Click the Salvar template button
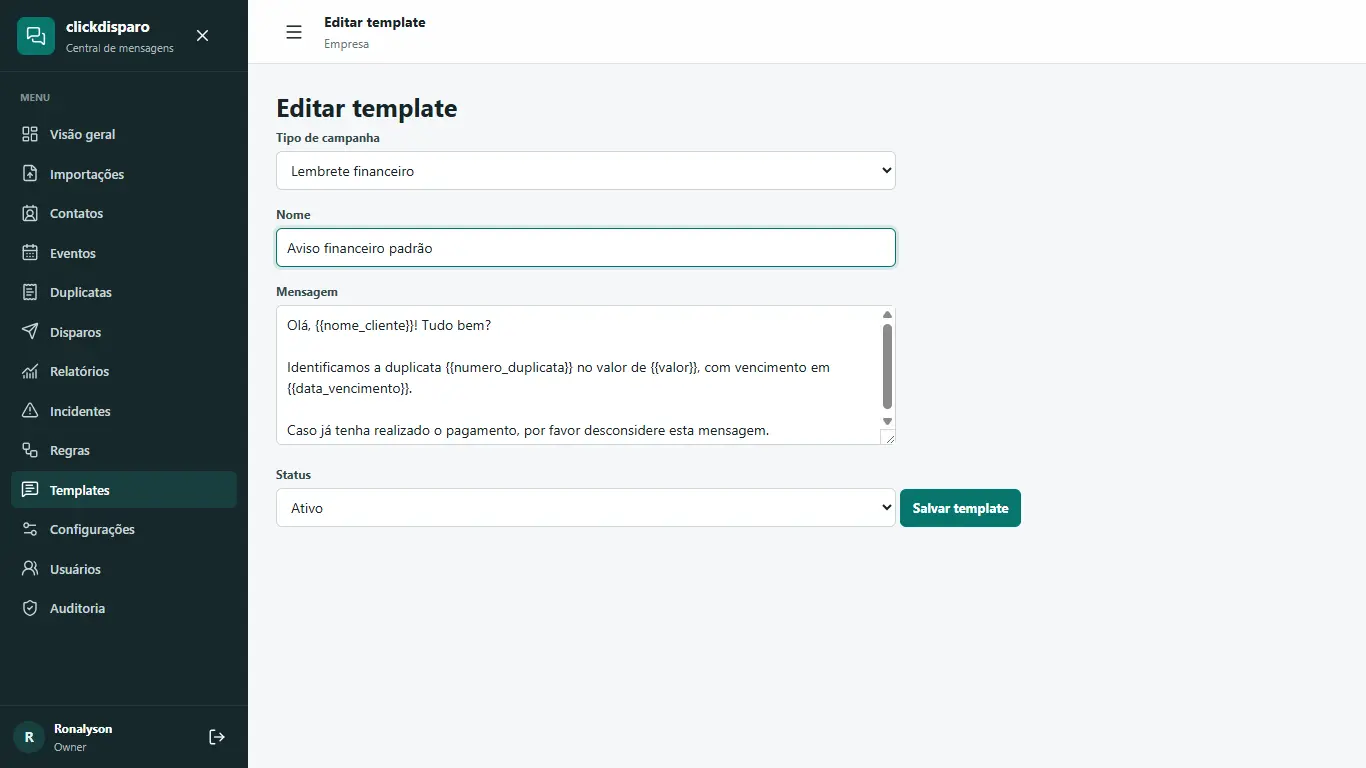1366x768 pixels. click(x=960, y=508)
